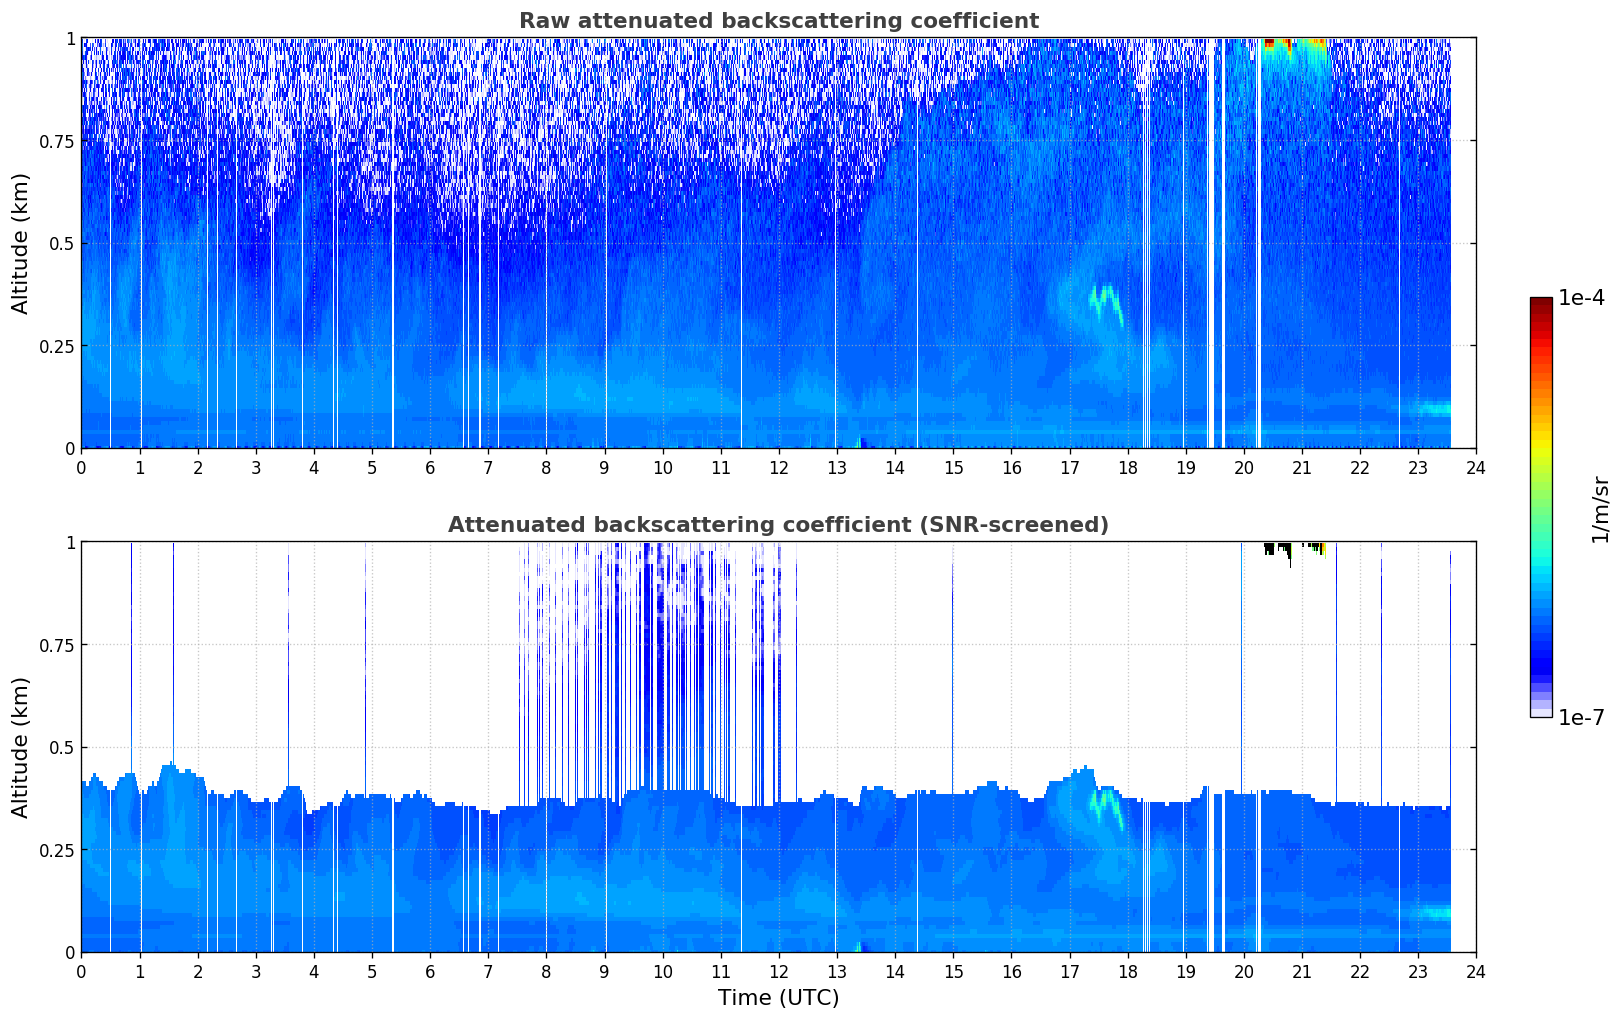Click the top plot time tick '22'

click(x=1359, y=468)
